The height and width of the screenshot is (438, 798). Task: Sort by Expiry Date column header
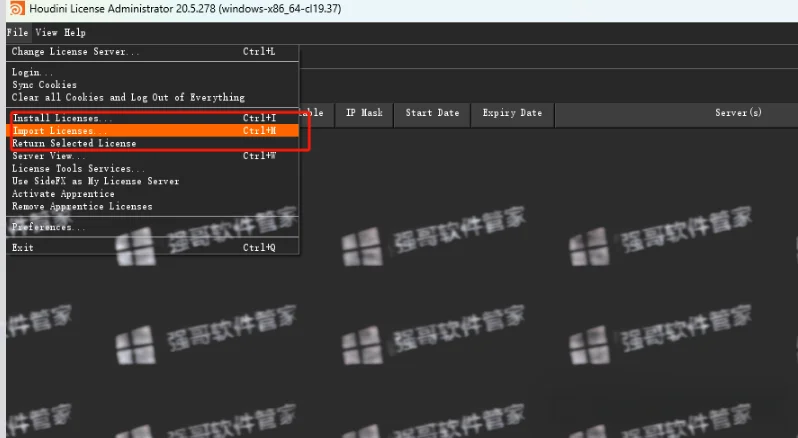(x=512, y=113)
